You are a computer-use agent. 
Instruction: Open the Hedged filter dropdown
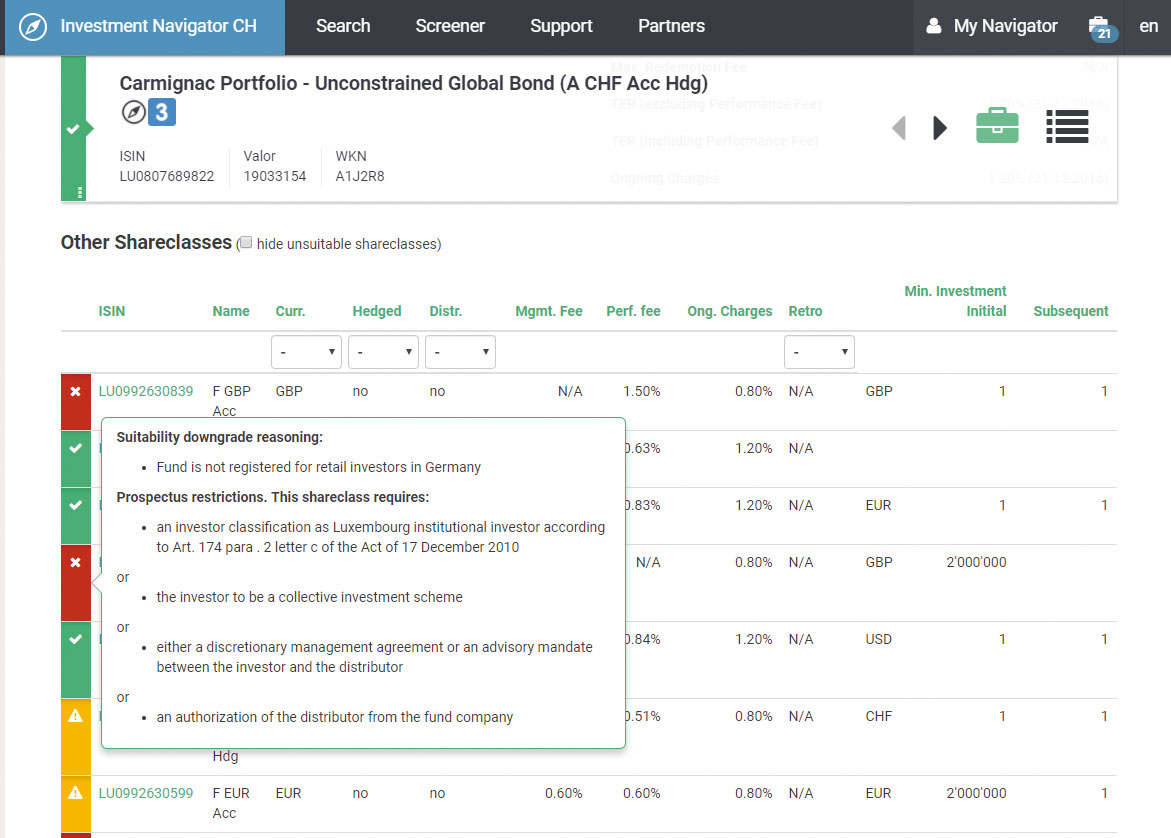[383, 352]
